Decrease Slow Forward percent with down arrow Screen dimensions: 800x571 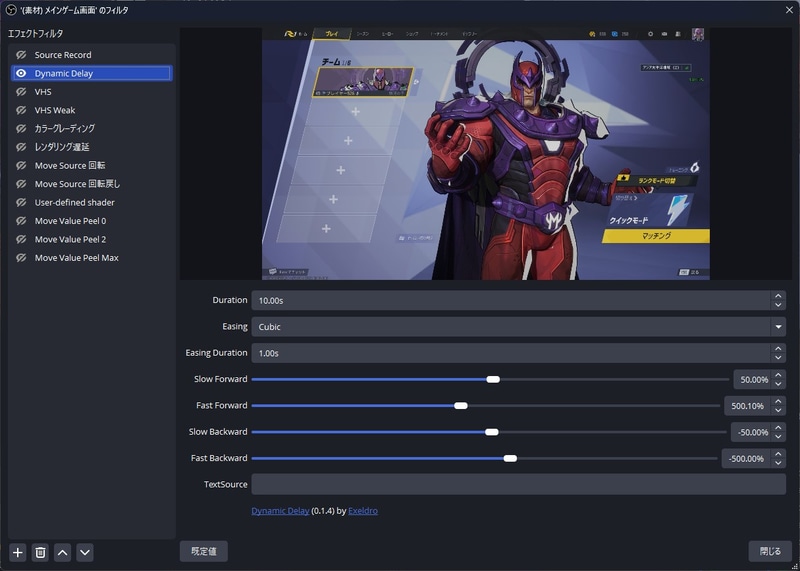pos(778,384)
